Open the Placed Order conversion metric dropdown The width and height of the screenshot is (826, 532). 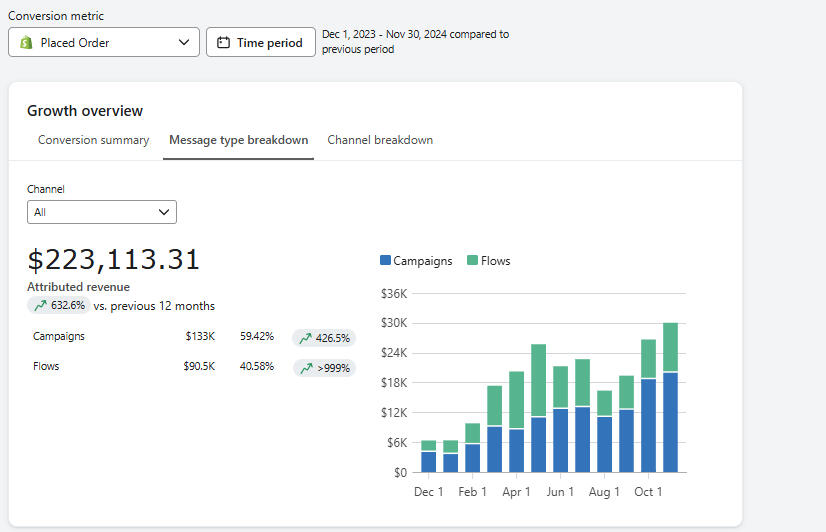(x=104, y=43)
